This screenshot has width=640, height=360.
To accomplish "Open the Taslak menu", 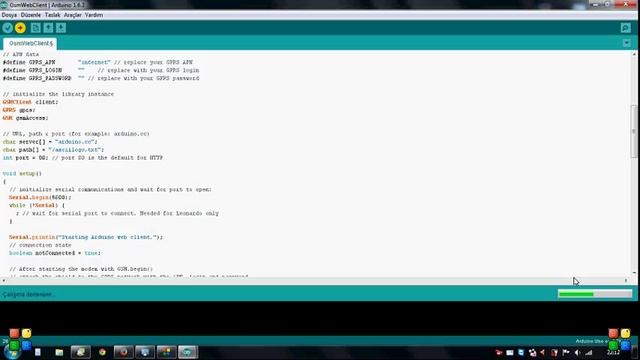I will (x=52, y=15).
